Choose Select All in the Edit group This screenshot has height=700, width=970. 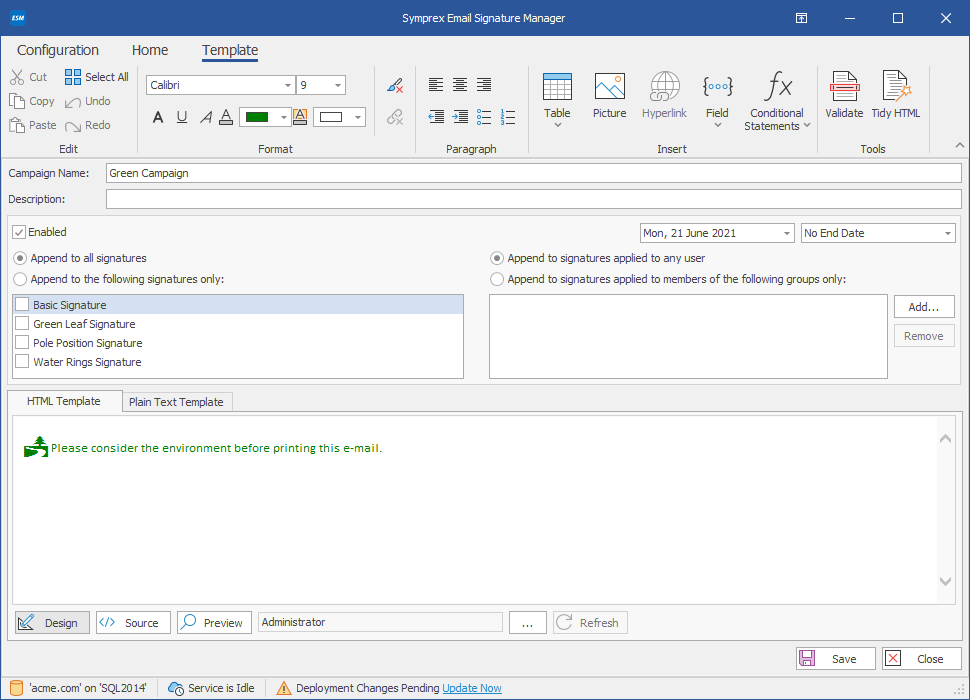[x=97, y=77]
